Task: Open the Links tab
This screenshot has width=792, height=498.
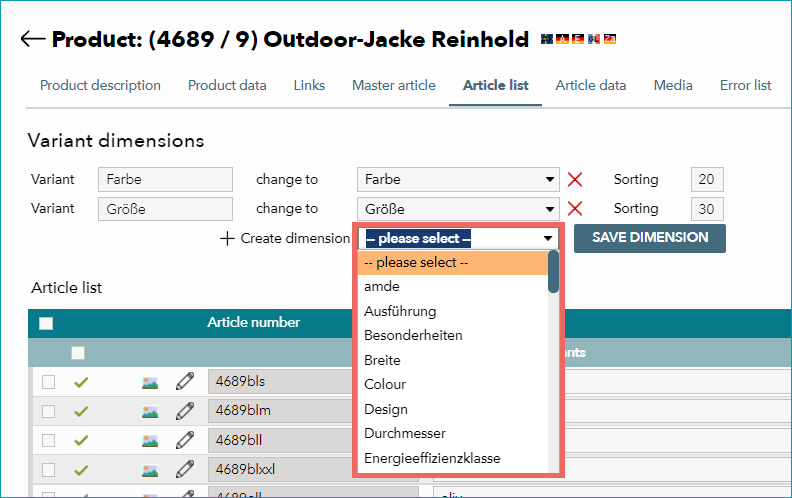Action: (x=309, y=85)
